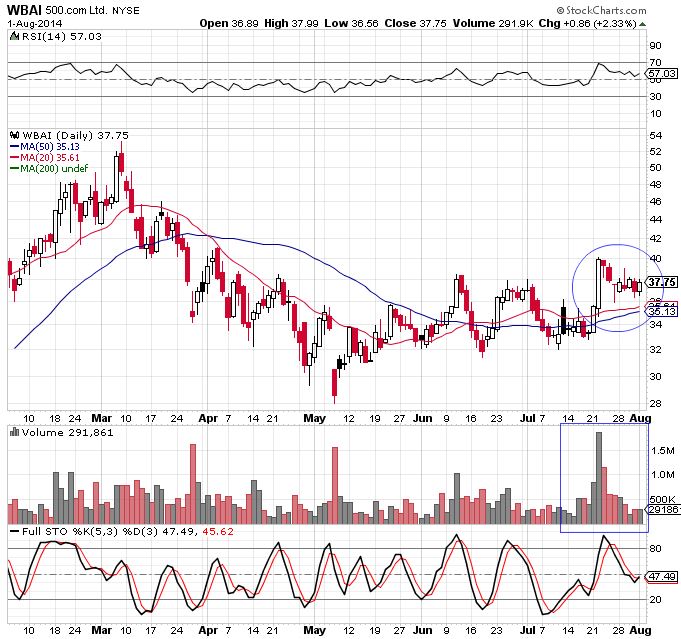Image resolution: width=681 pixels, height=639 pixels.
Task: Click the 54 label on the price axis
Action: pyautogui.click(x=655, y=136)
